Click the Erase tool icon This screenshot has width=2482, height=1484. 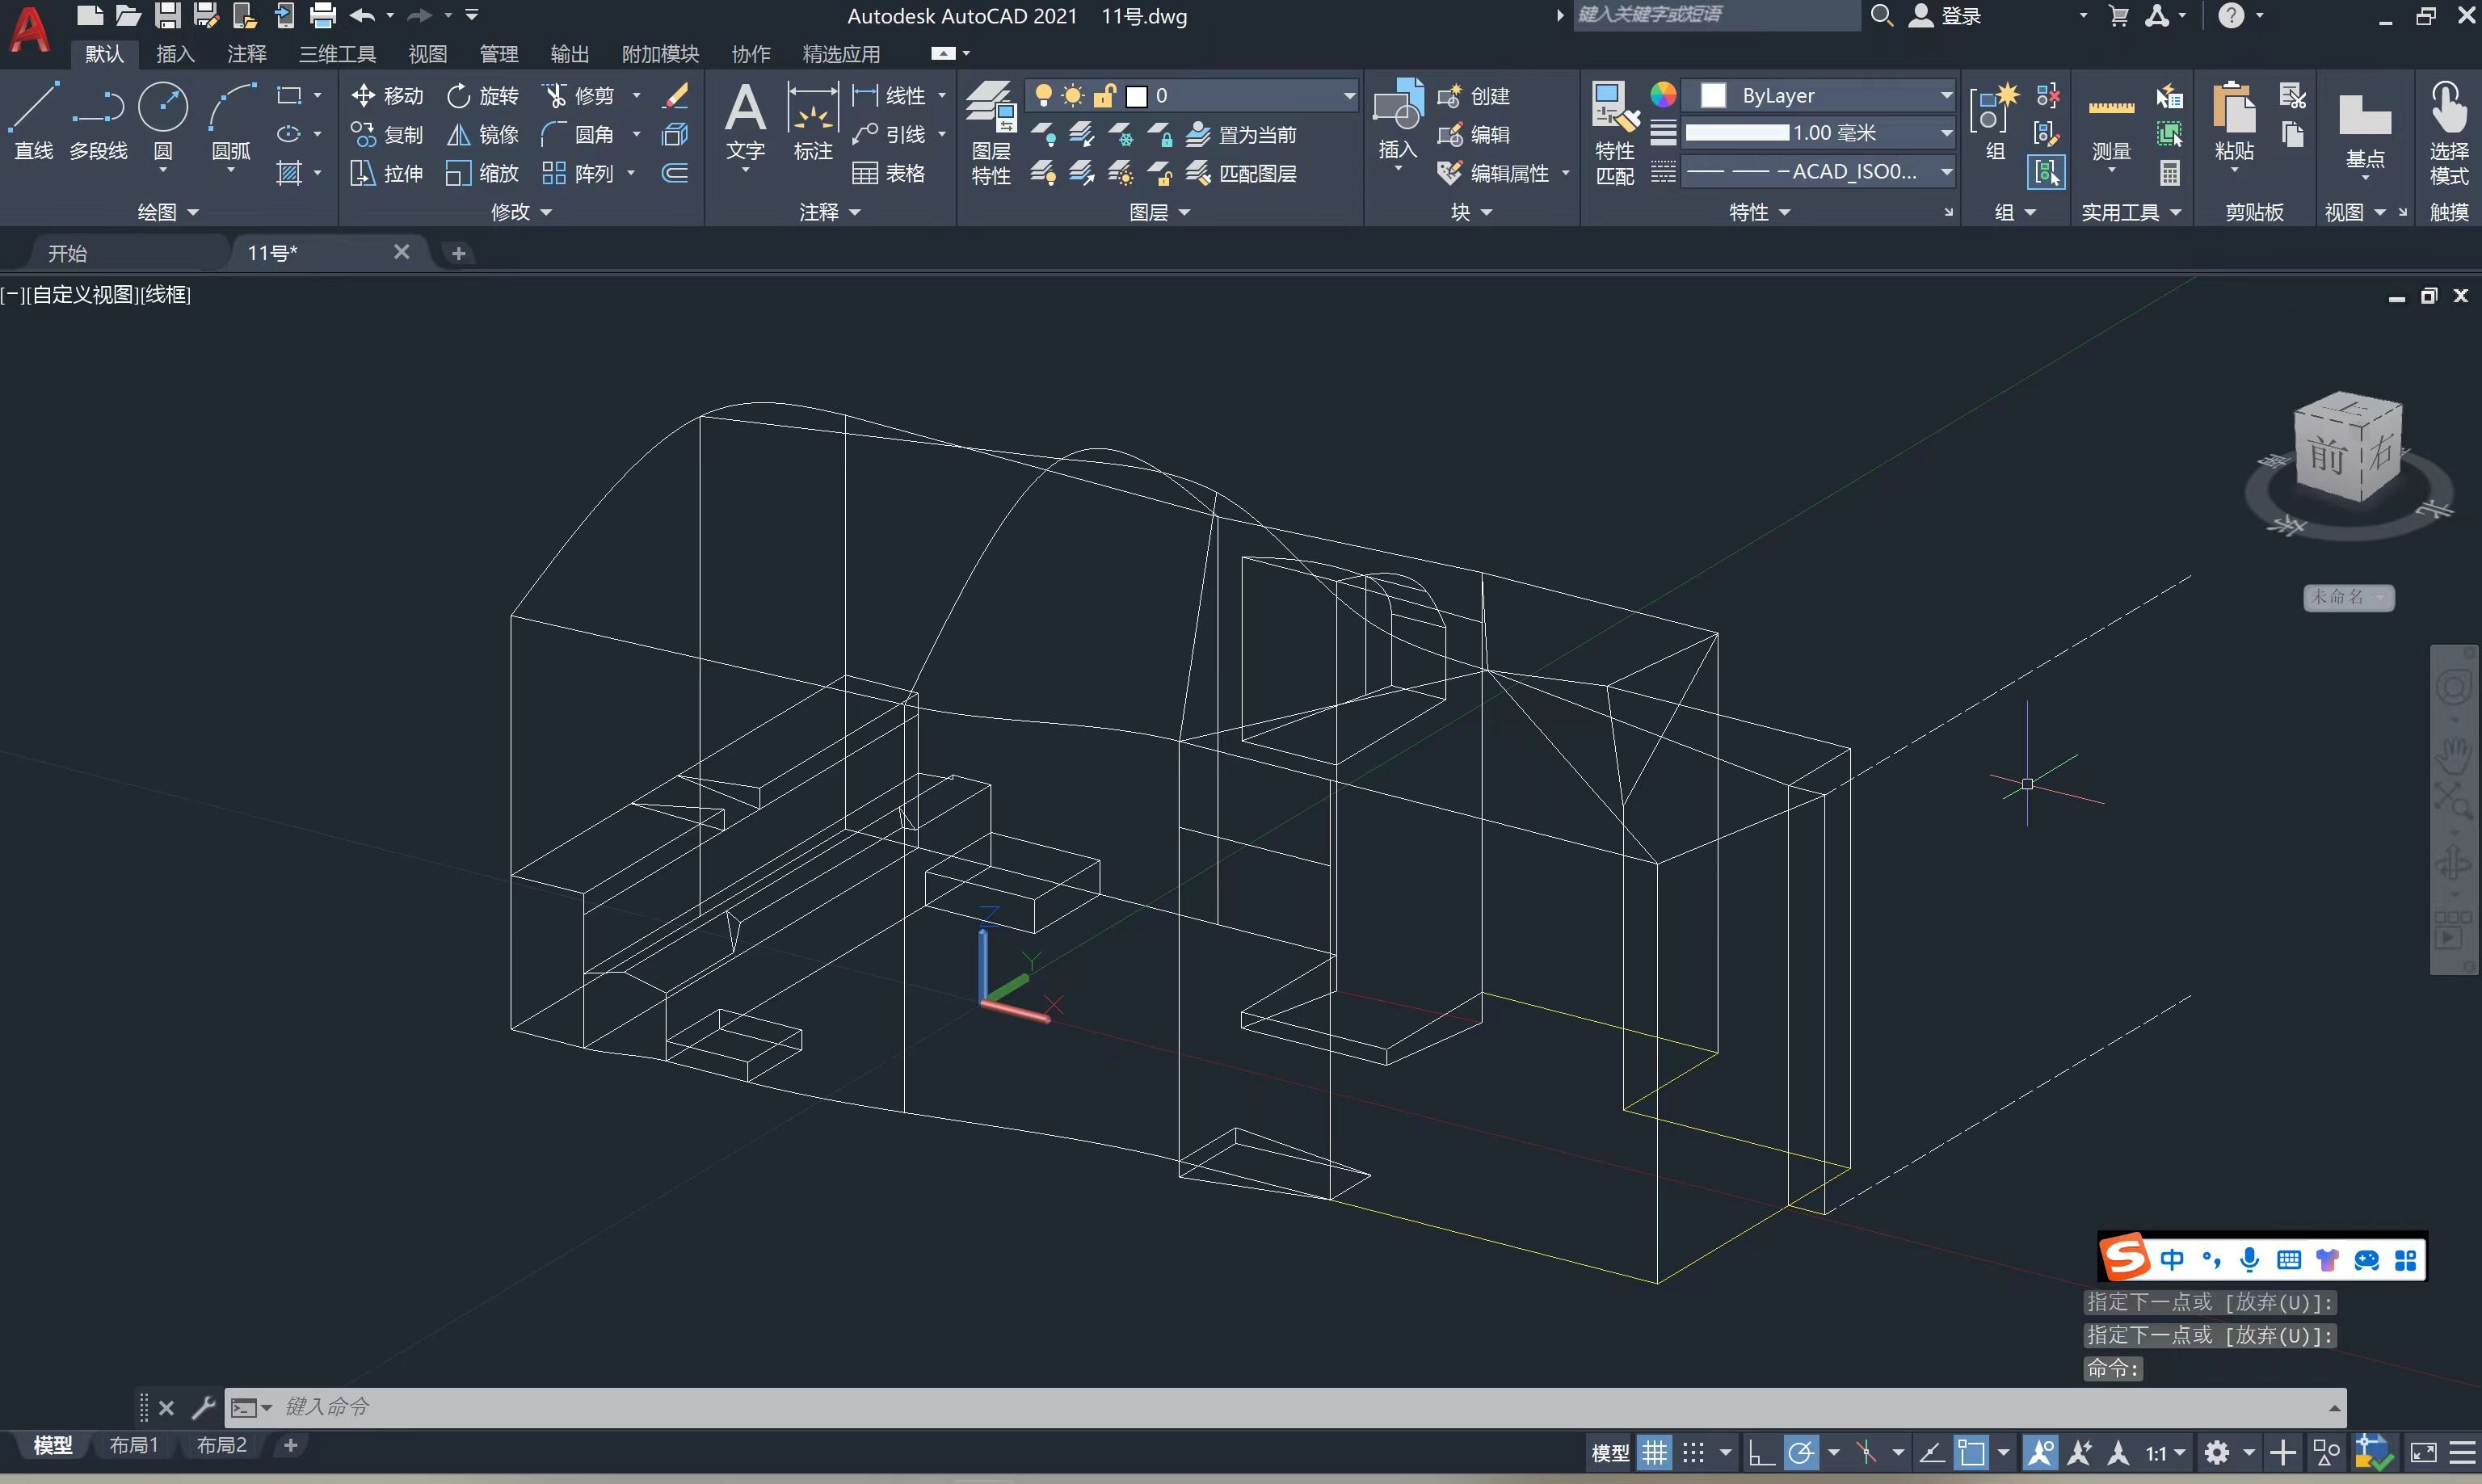point(676,96)
